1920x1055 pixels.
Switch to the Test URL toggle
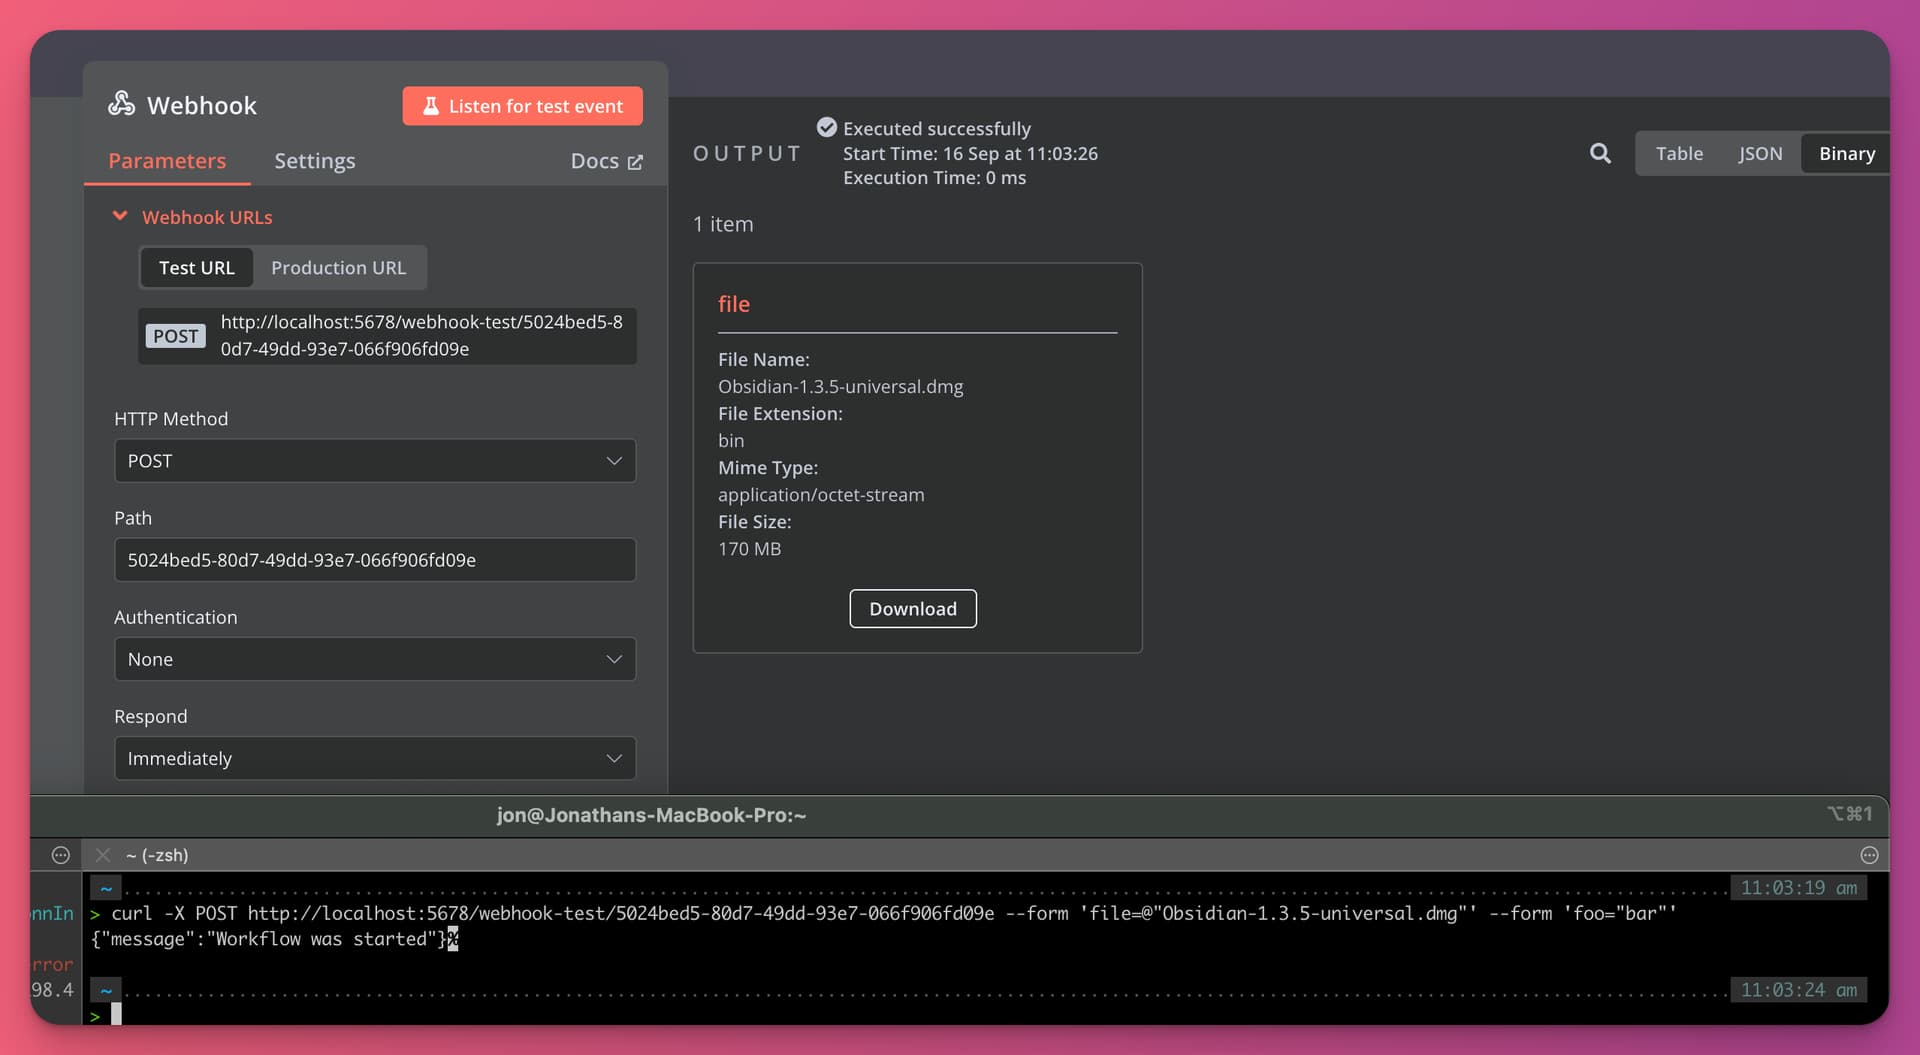pos(196,268)
